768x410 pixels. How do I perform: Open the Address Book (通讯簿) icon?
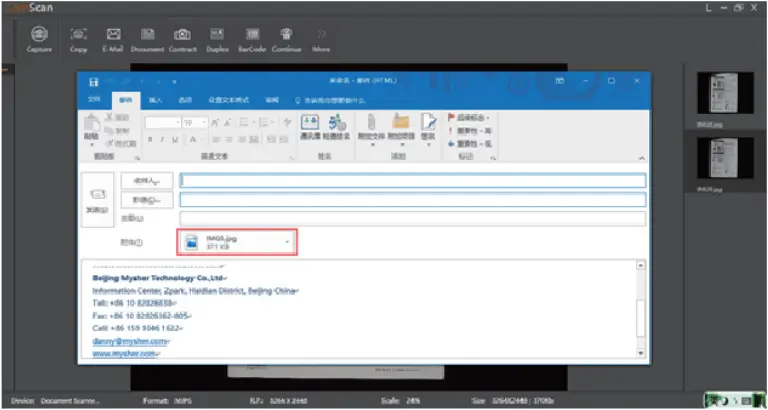coord(310,122)
